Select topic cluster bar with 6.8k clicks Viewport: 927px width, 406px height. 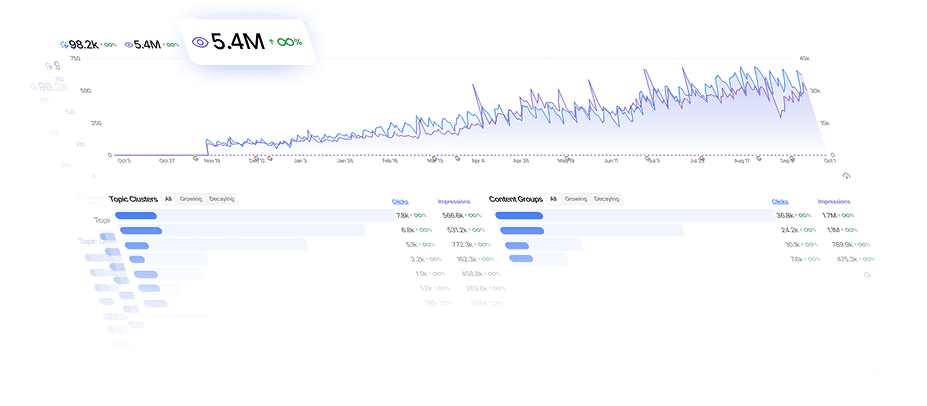point(243,230)
